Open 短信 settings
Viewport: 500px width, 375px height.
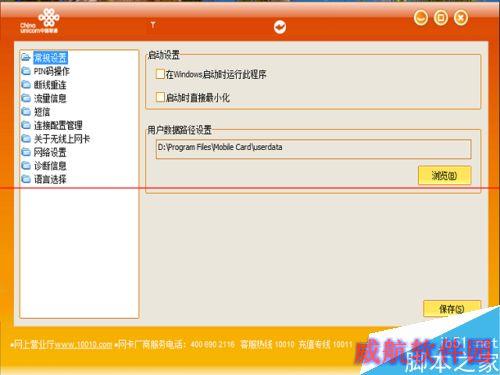click(42, 112)
